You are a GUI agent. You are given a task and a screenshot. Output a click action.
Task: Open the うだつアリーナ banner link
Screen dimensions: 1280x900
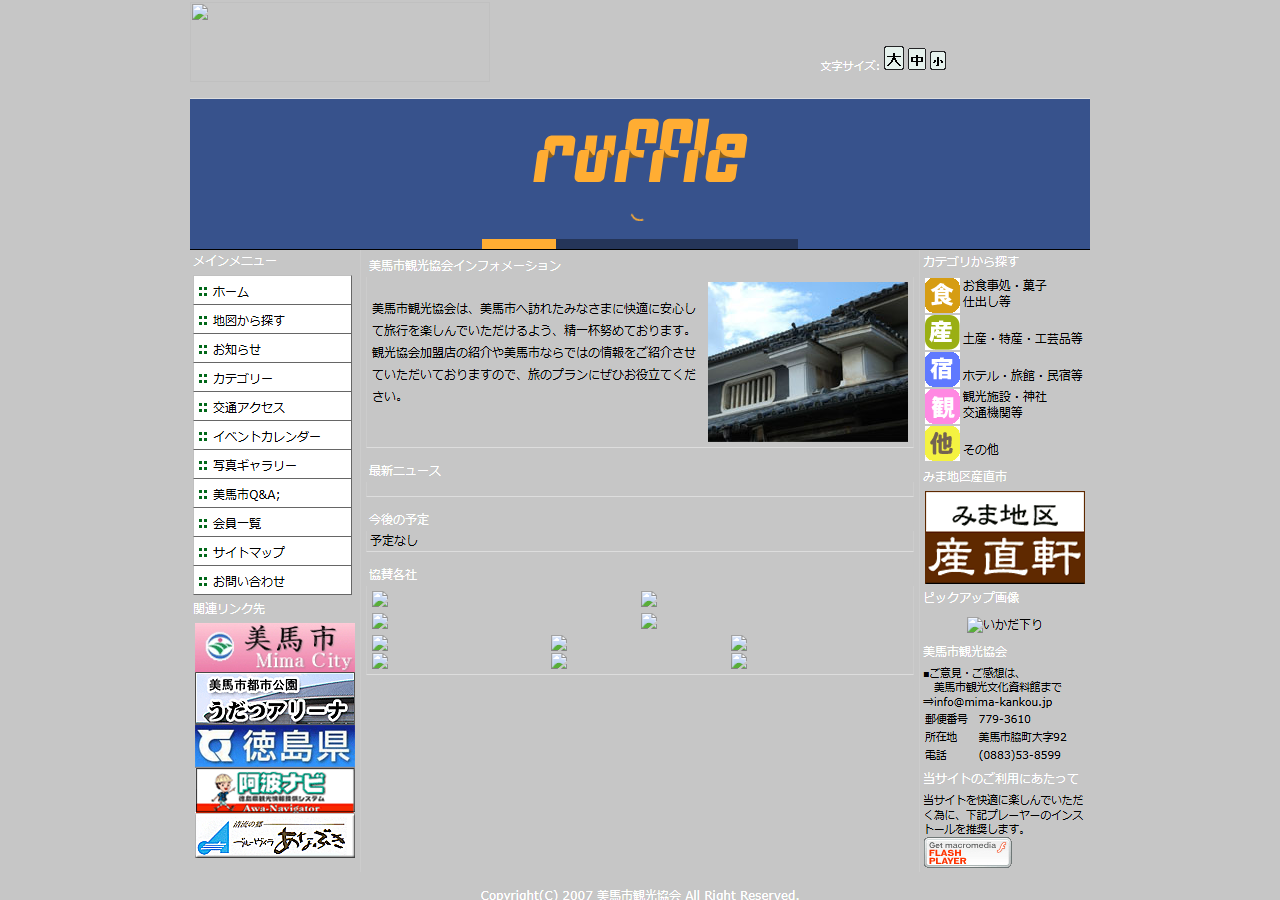(x=275, y=698)
